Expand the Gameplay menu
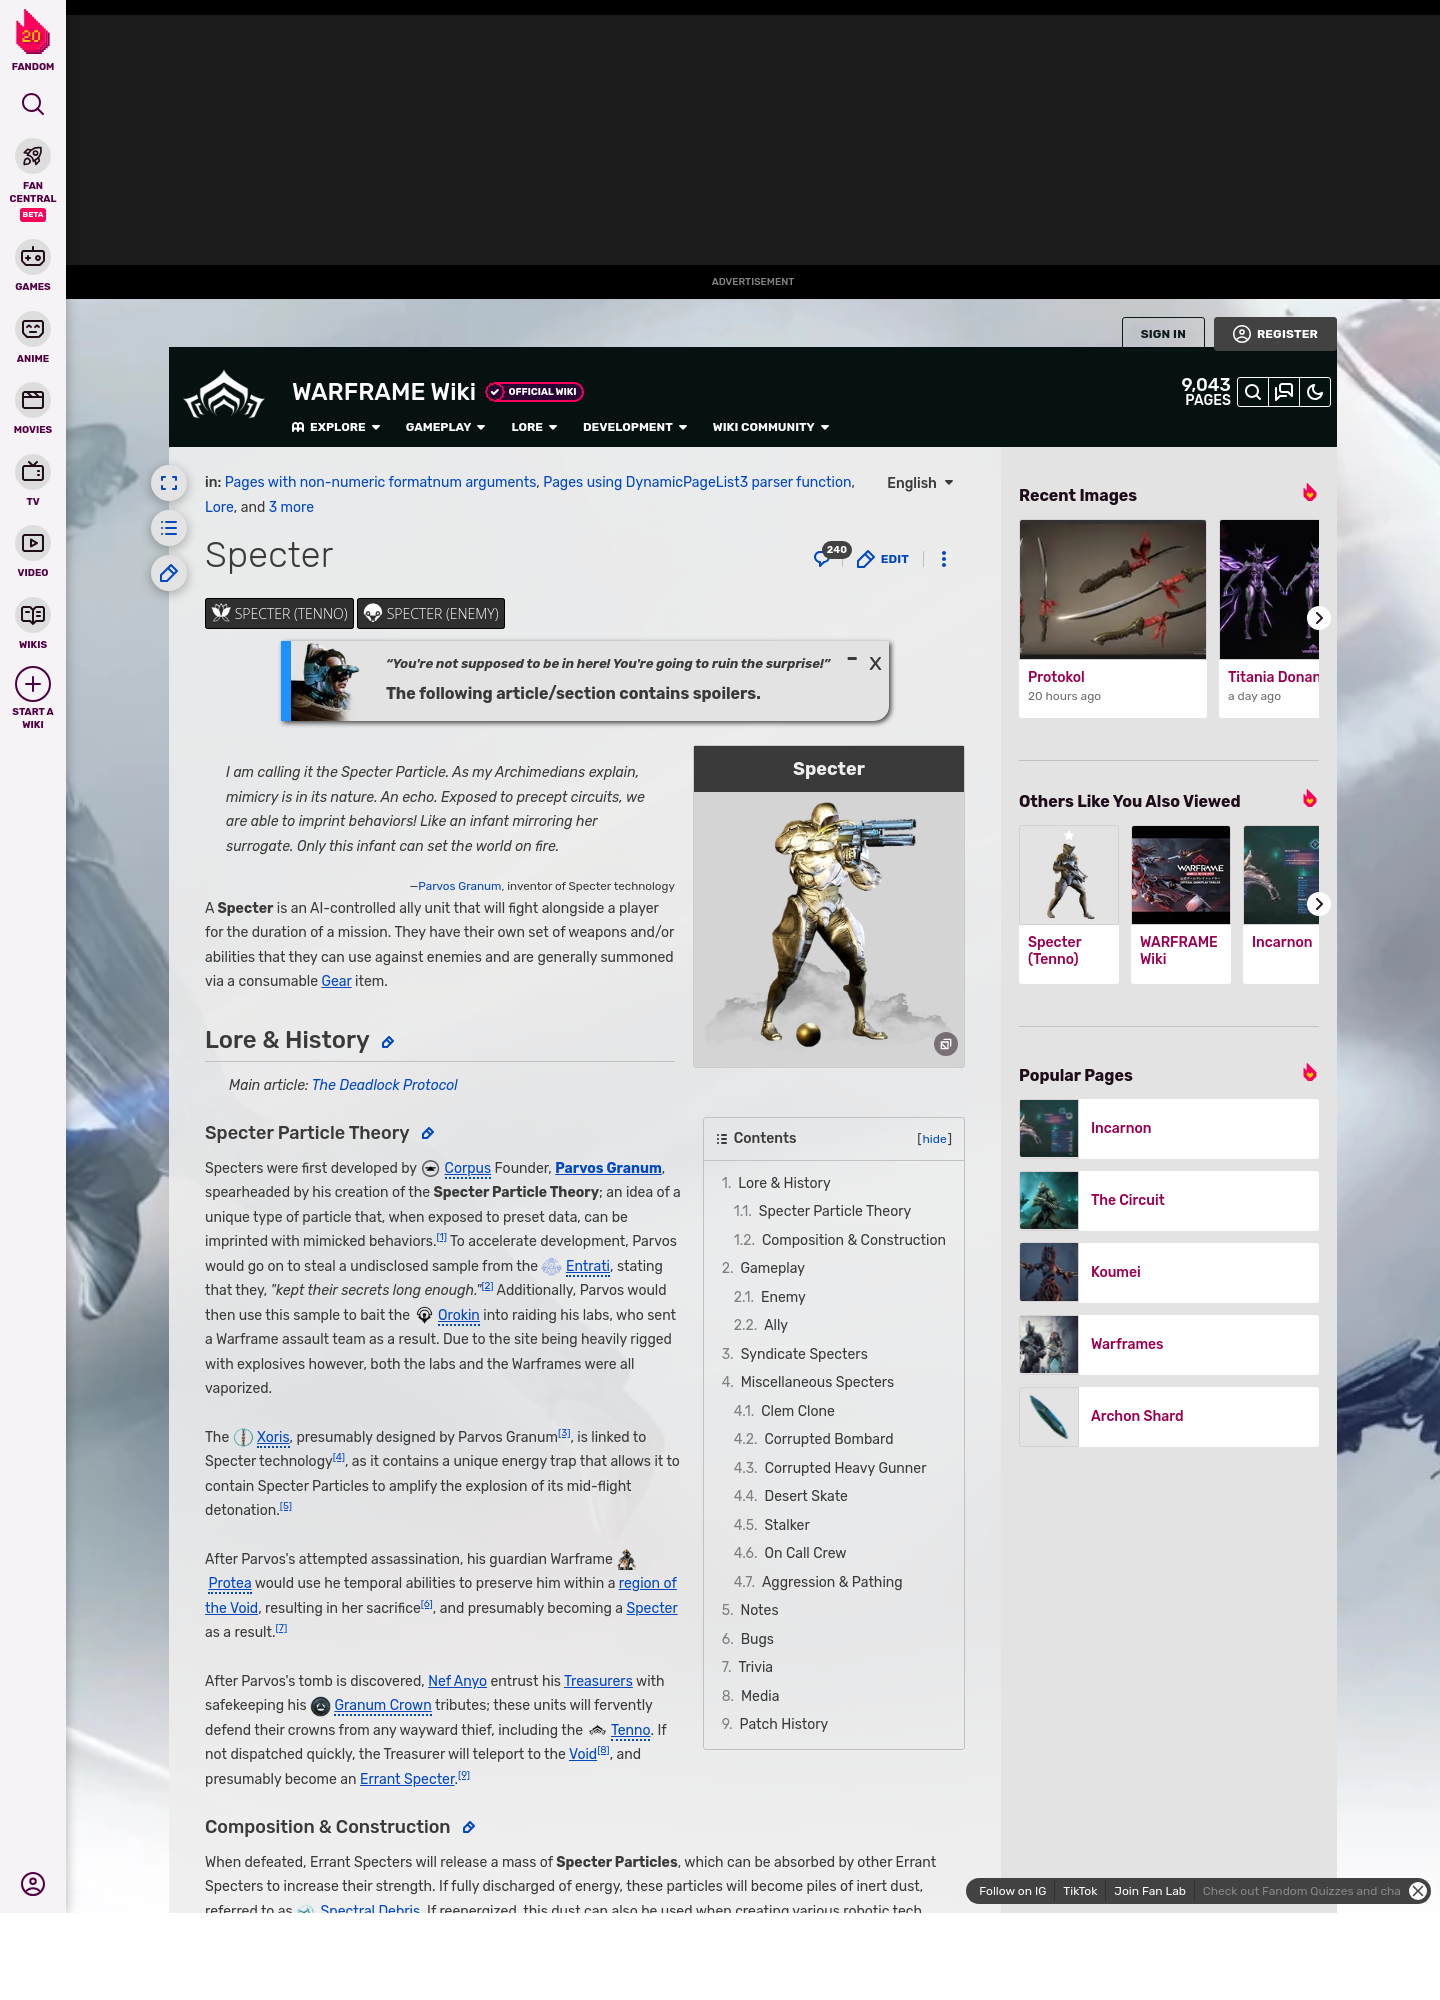1440x2000 pixels. (446, 427)
